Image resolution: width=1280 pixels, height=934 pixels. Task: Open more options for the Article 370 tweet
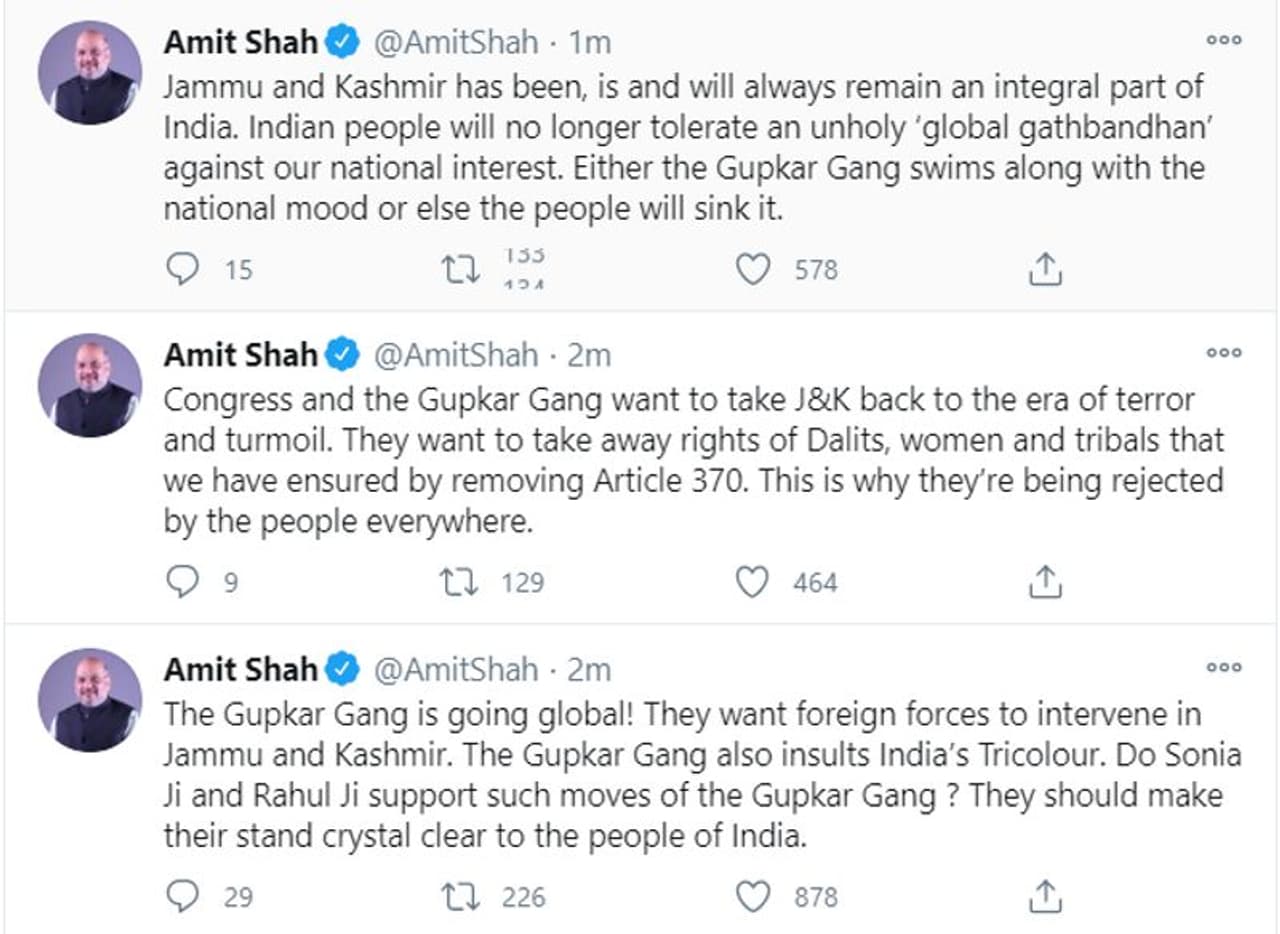pyautogui.click(x=1223, y=353)
